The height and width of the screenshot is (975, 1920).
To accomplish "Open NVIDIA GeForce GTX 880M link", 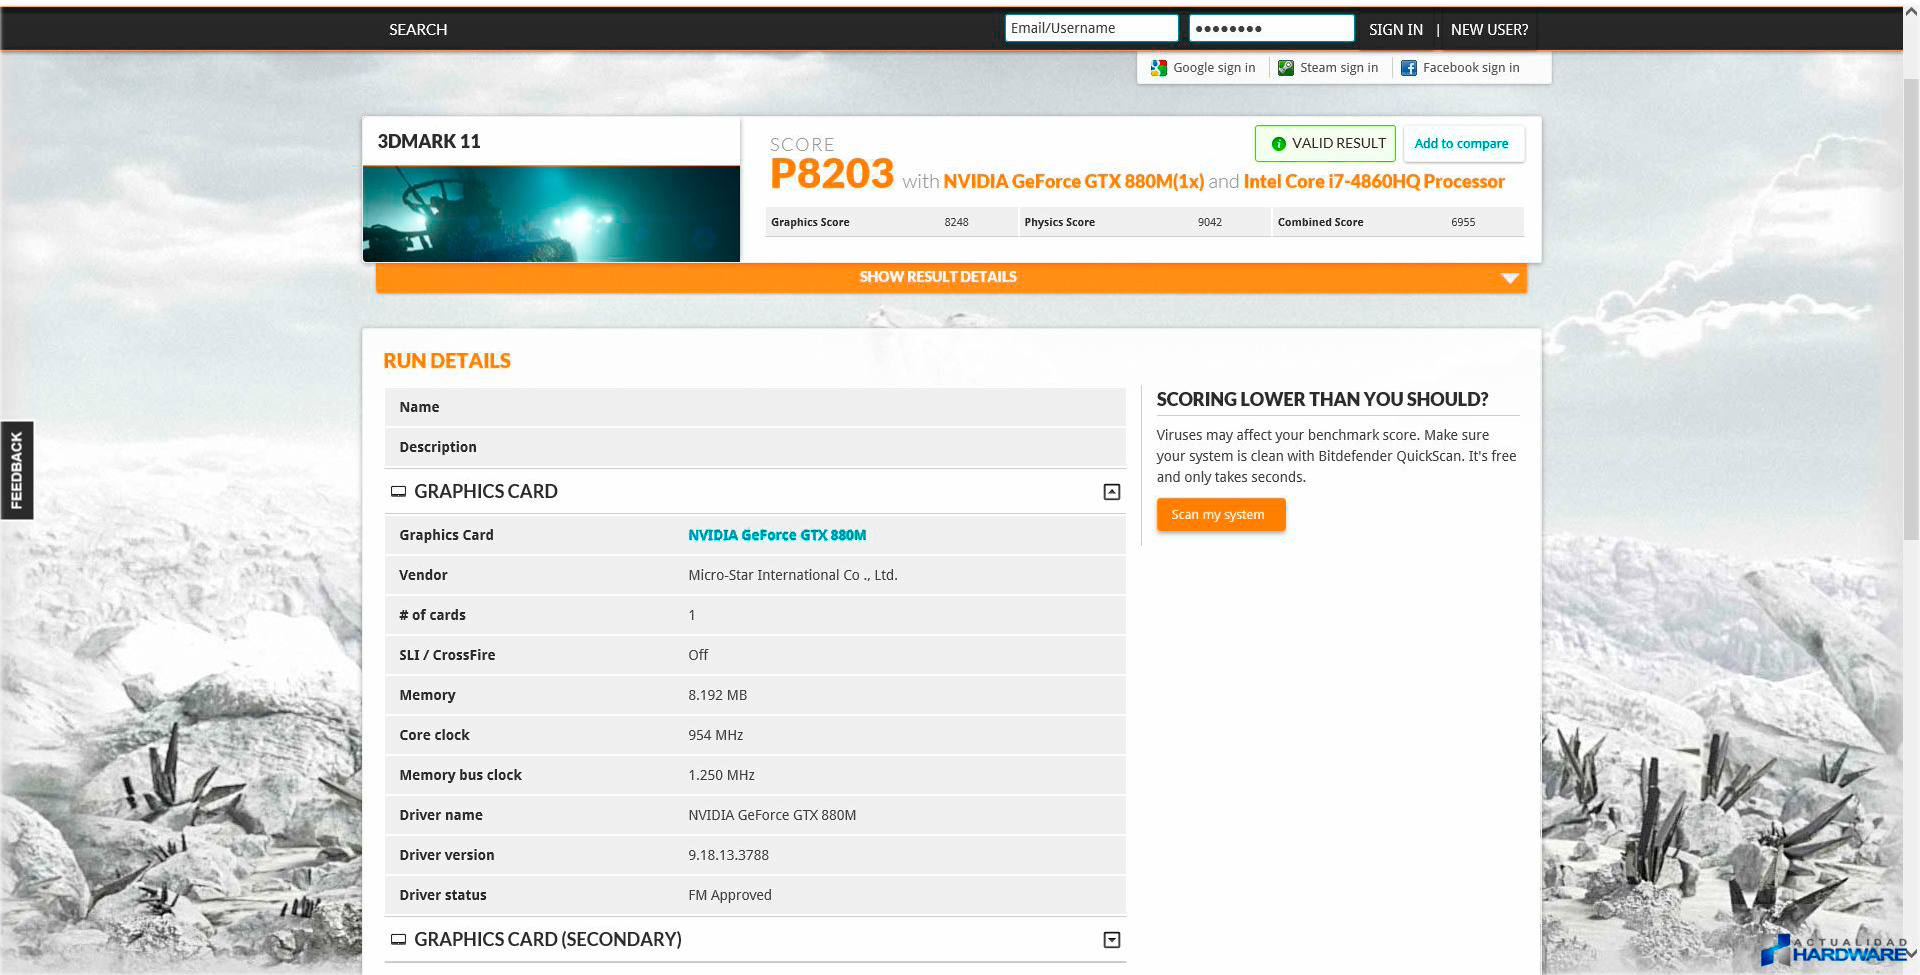I will click(x=777, y=535).
